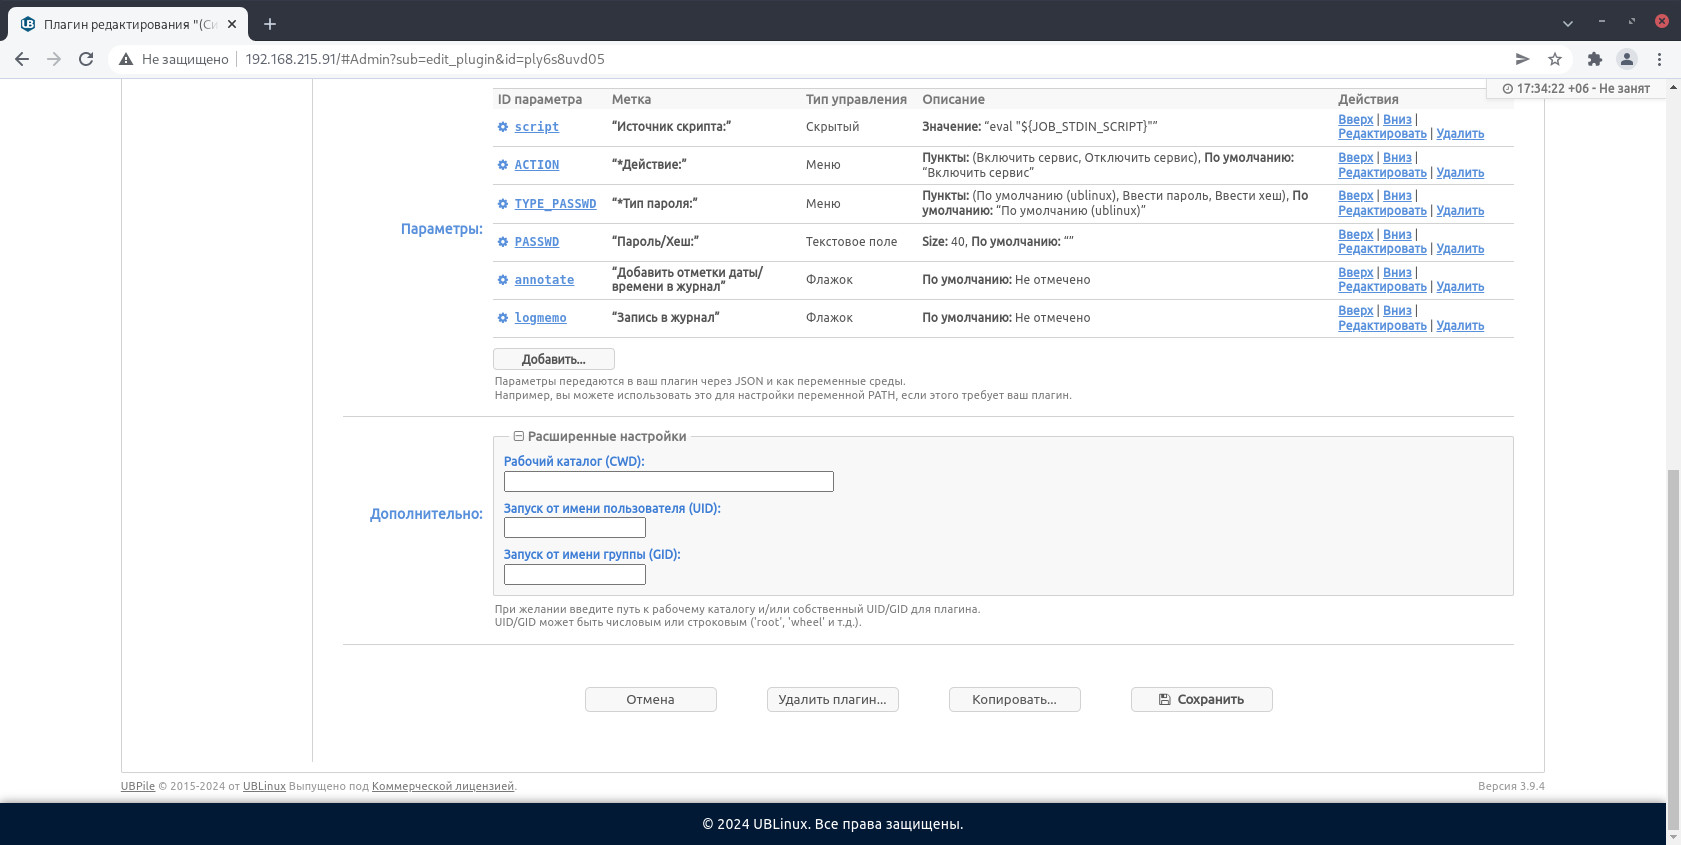1681x845 pixels.
Task: Open the UBPile footer link
Action: tap(138, 786)
